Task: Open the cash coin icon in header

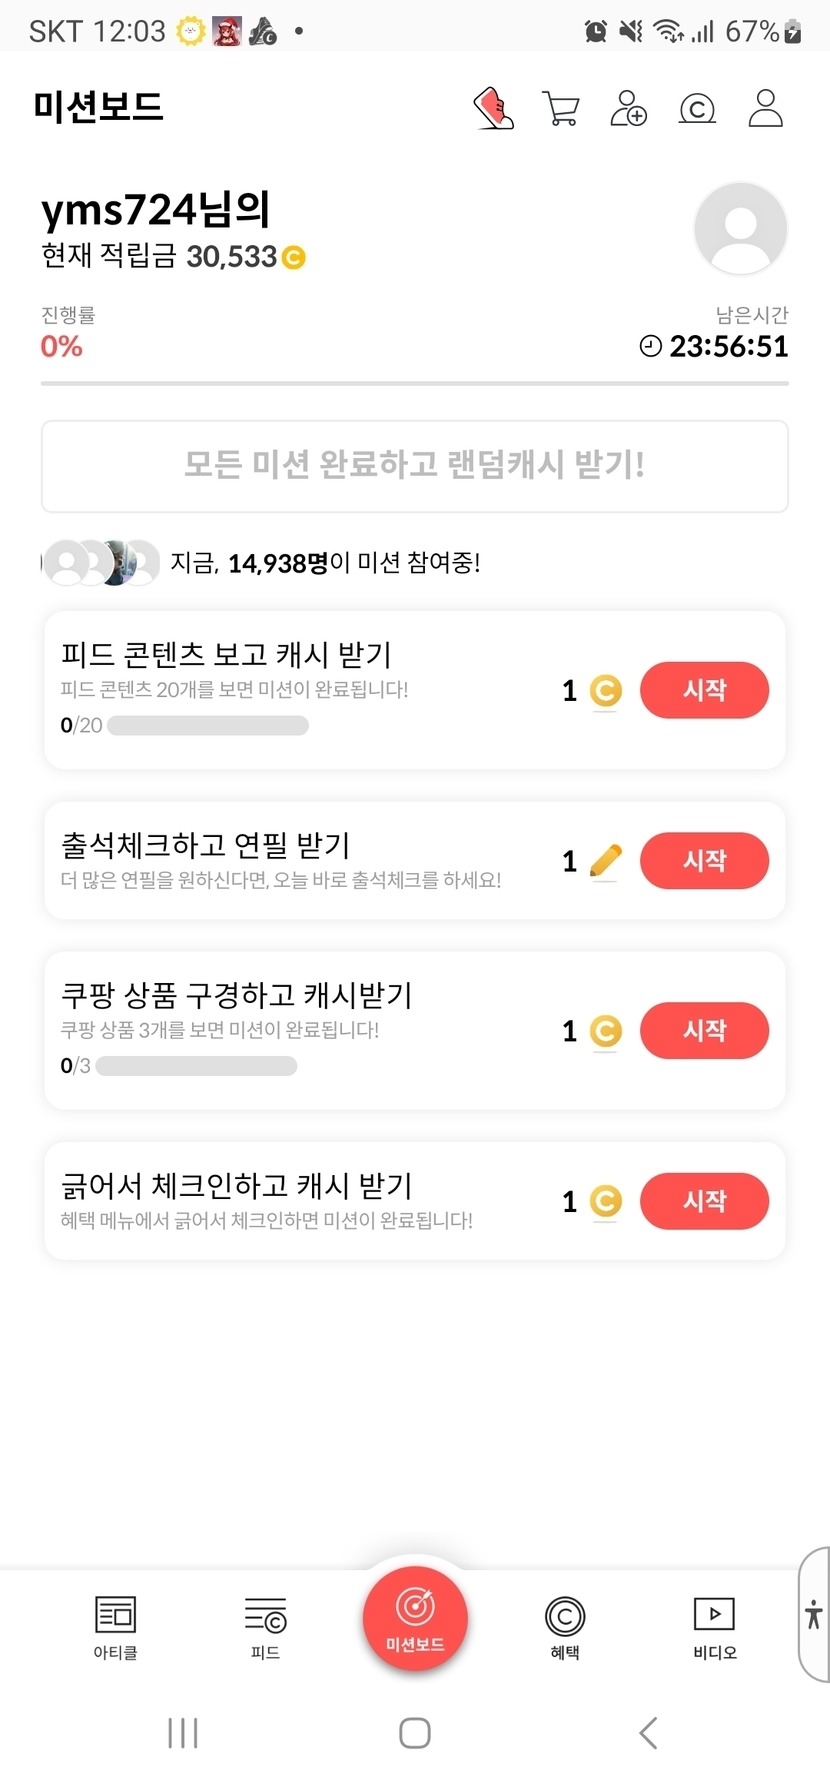Action: [x=697, y=109]
